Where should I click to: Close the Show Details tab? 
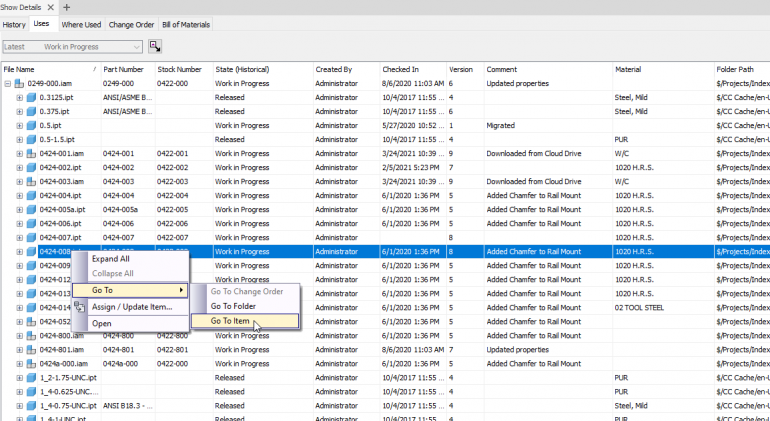[50, 7]
